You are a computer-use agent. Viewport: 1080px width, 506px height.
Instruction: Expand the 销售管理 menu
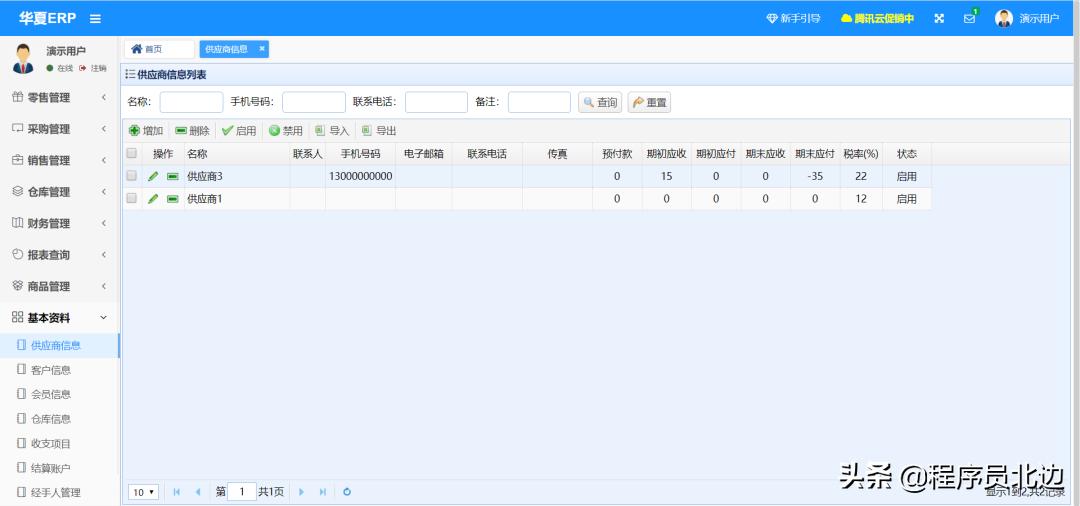click(x=59, y=160)
